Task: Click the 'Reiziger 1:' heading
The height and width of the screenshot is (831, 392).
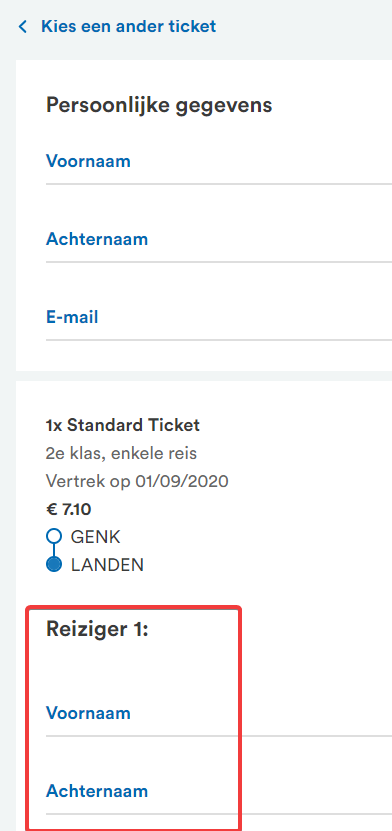Action: coord(97,629)
